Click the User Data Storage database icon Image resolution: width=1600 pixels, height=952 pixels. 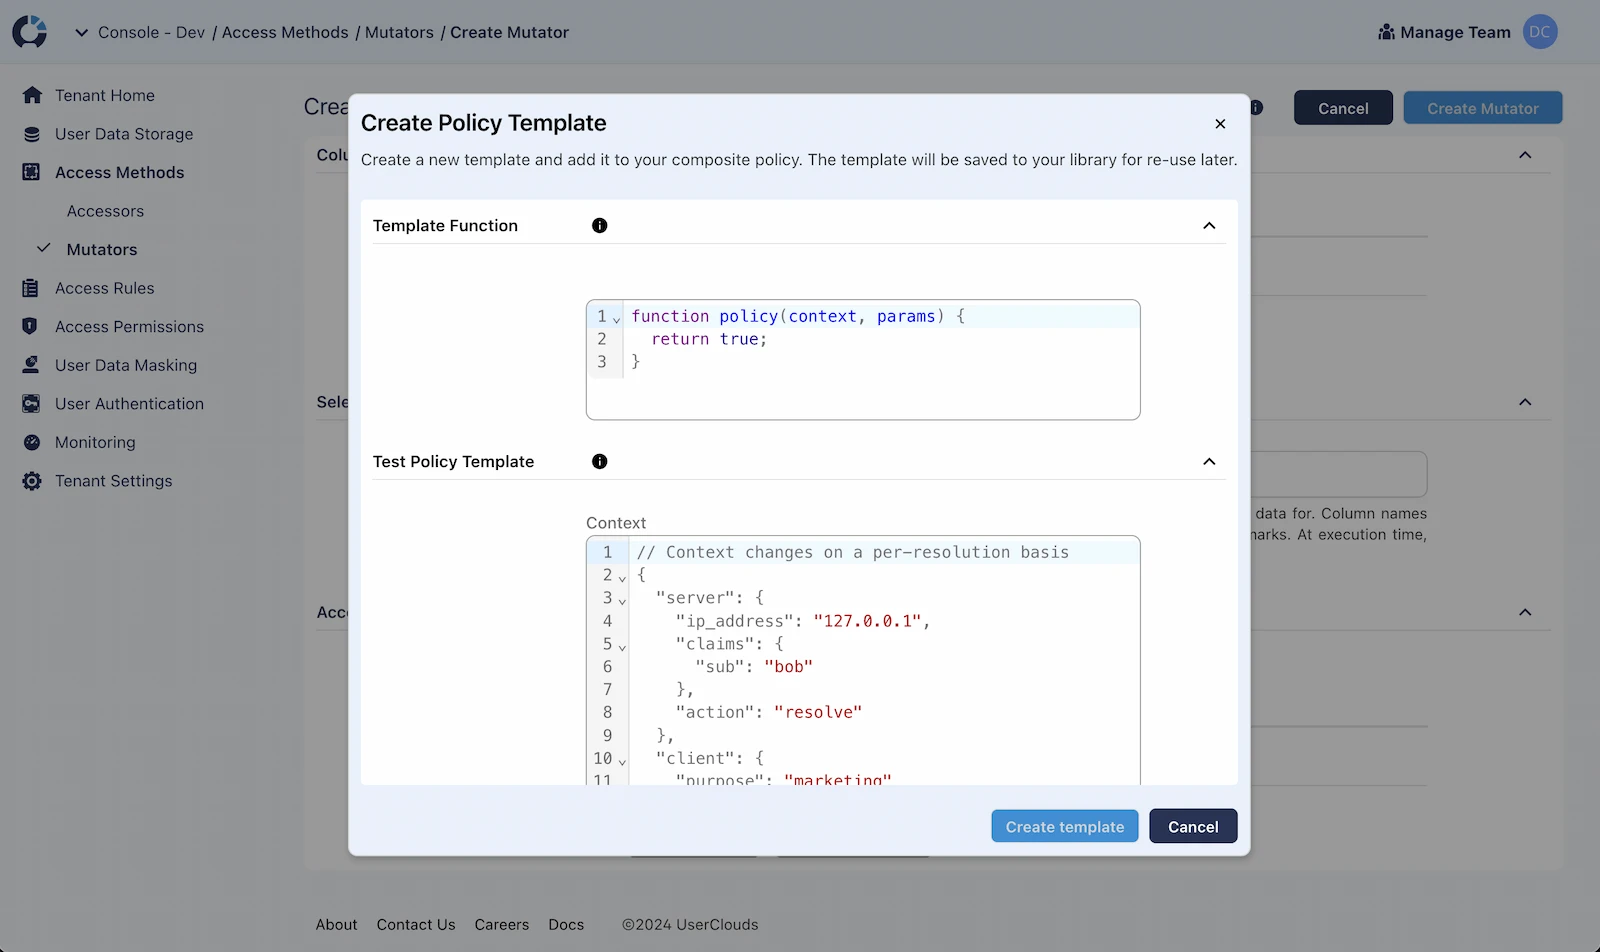(32, 134)
